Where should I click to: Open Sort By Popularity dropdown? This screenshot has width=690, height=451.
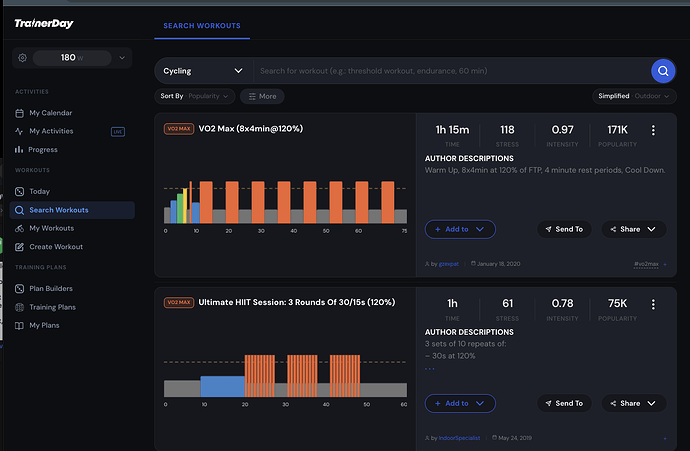click(x=195, y=96)
